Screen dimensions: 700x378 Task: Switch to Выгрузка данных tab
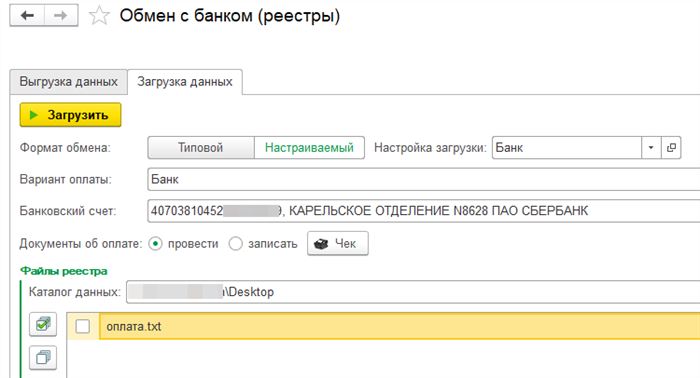click(x=68, y=82)
